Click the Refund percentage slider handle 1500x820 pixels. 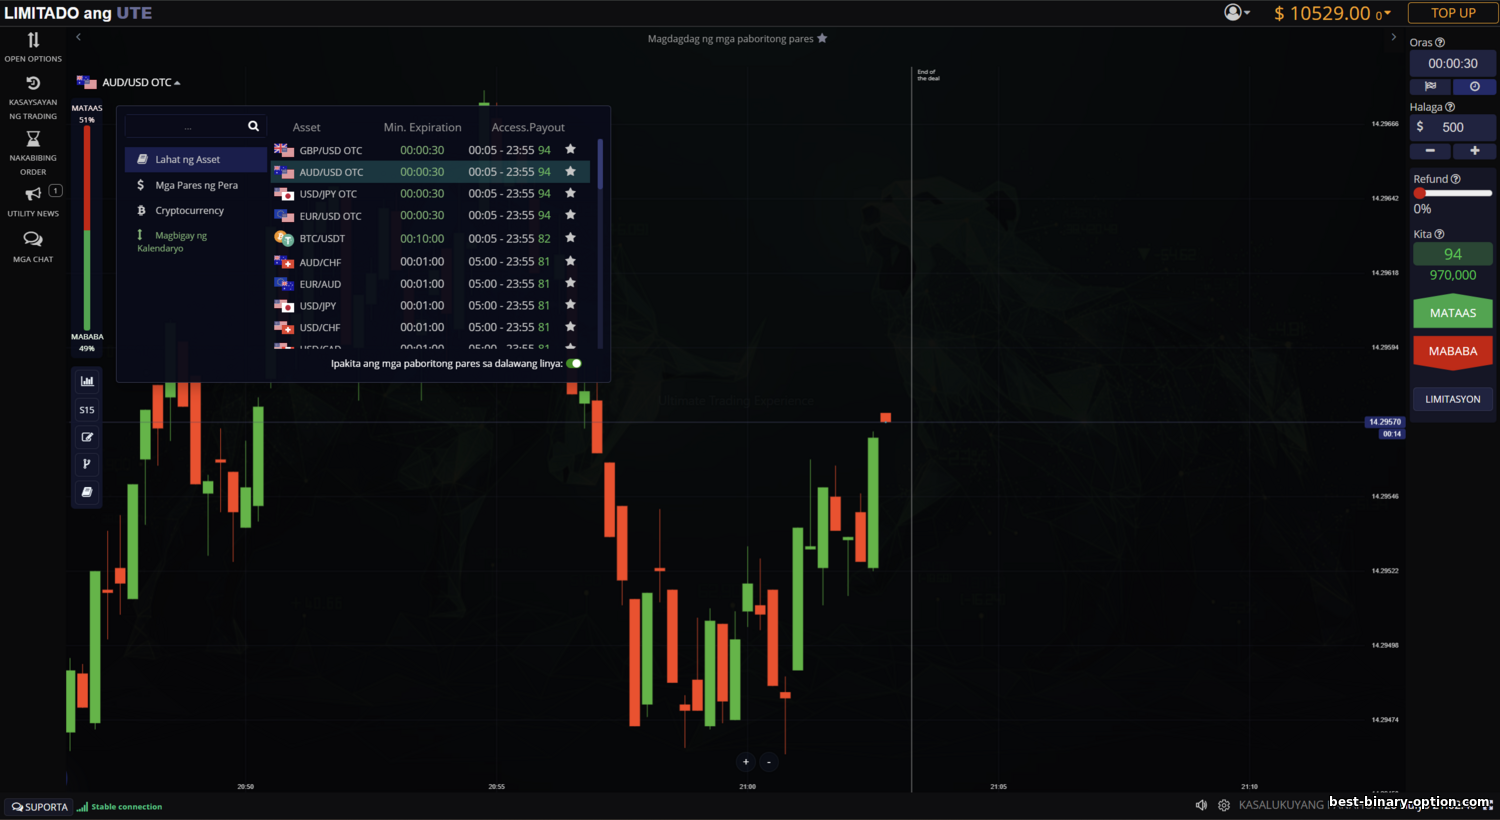pyautogui.click(x=1419, y=193)
